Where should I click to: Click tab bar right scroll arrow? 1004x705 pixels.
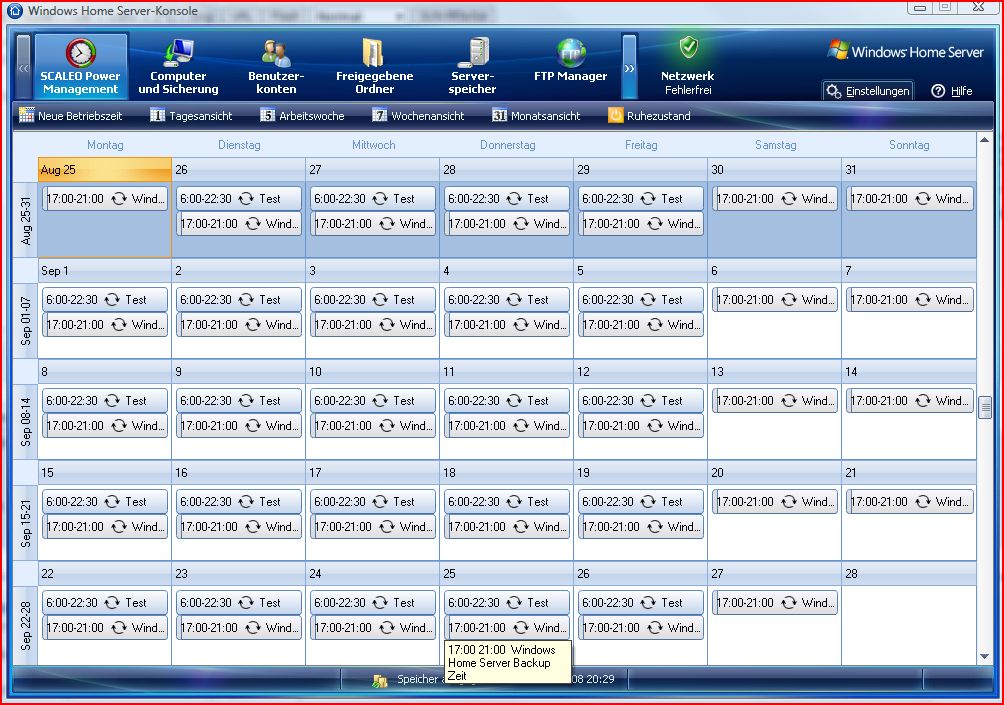point(629,67)
